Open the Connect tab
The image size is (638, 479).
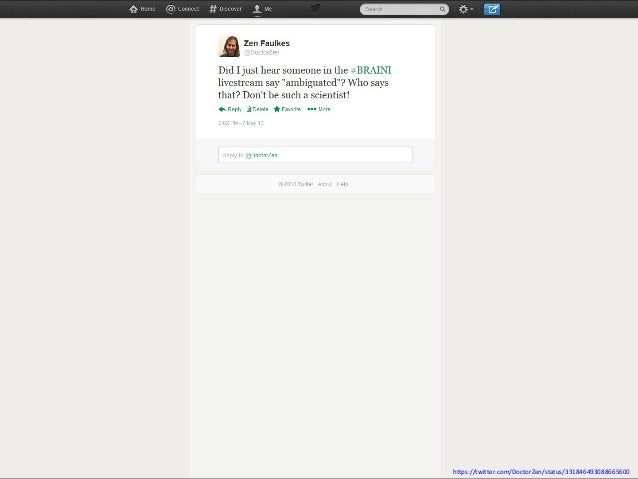coord(183,9)
